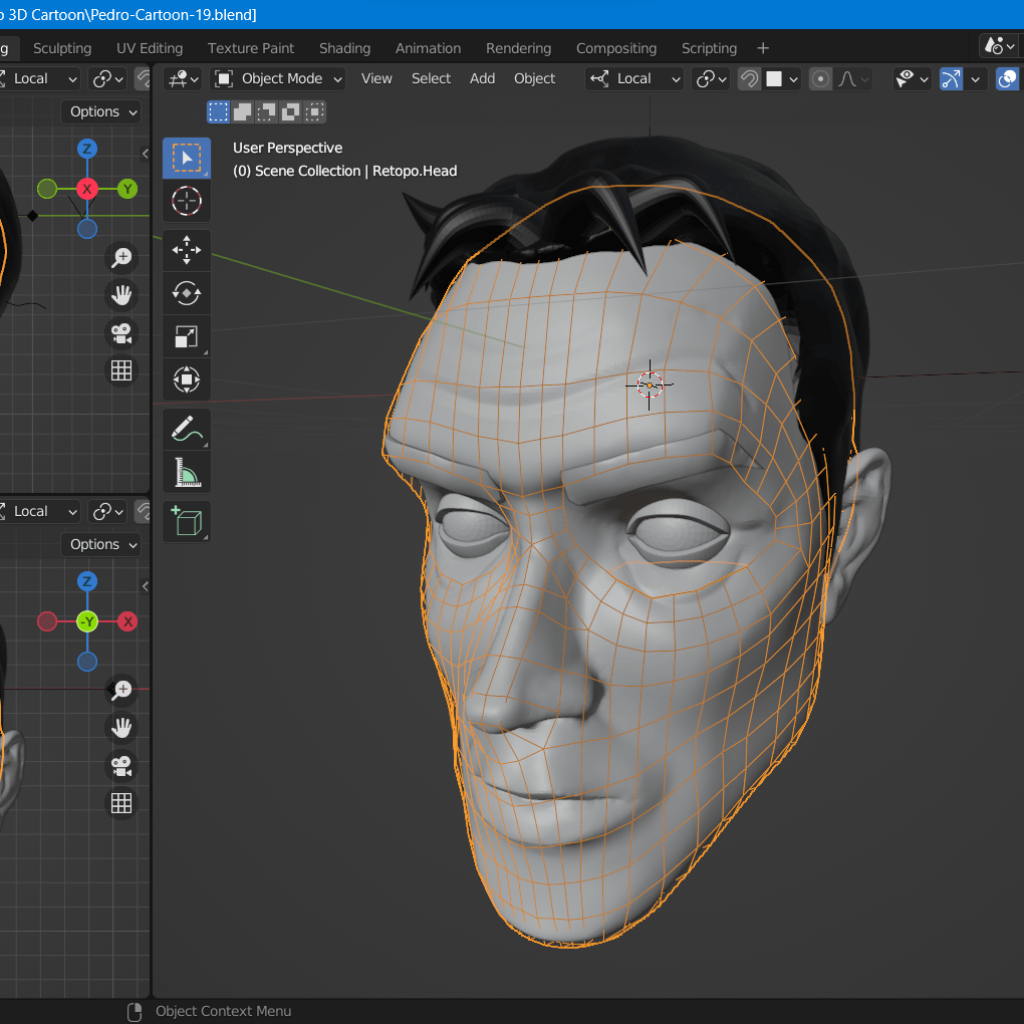Click pan hand icon in top-left viewport
Viewport: 1024px width, 1024px height.
click(x=121, y=295)
